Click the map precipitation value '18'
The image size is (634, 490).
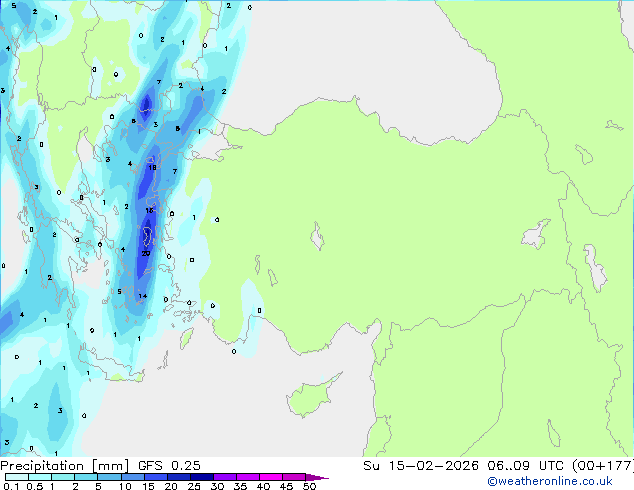coord(152,167)
